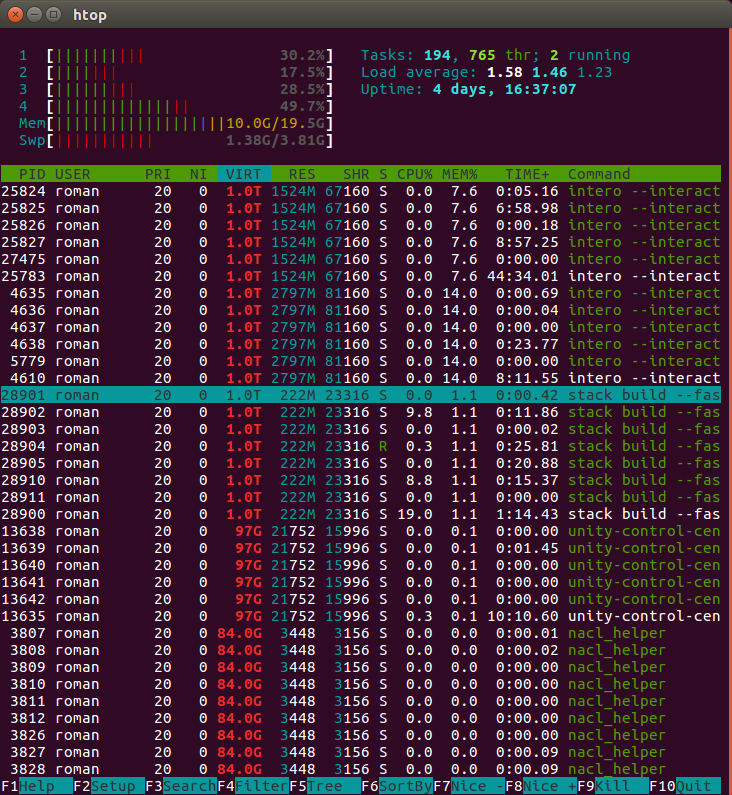
Task: Click the CPU 2 meter at 17.5%
Action: (x=176, y=73)
